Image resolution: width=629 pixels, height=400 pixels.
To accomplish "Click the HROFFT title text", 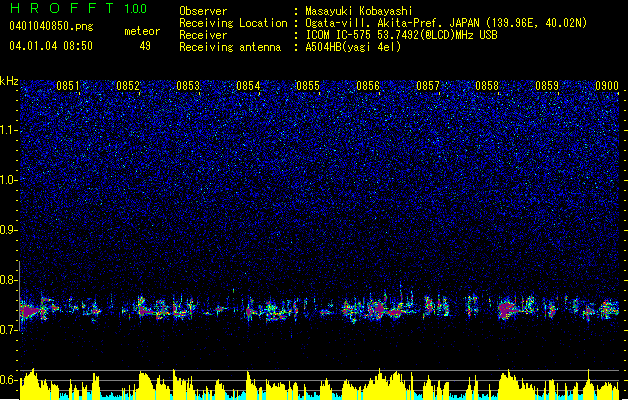I will pos(63,8).
